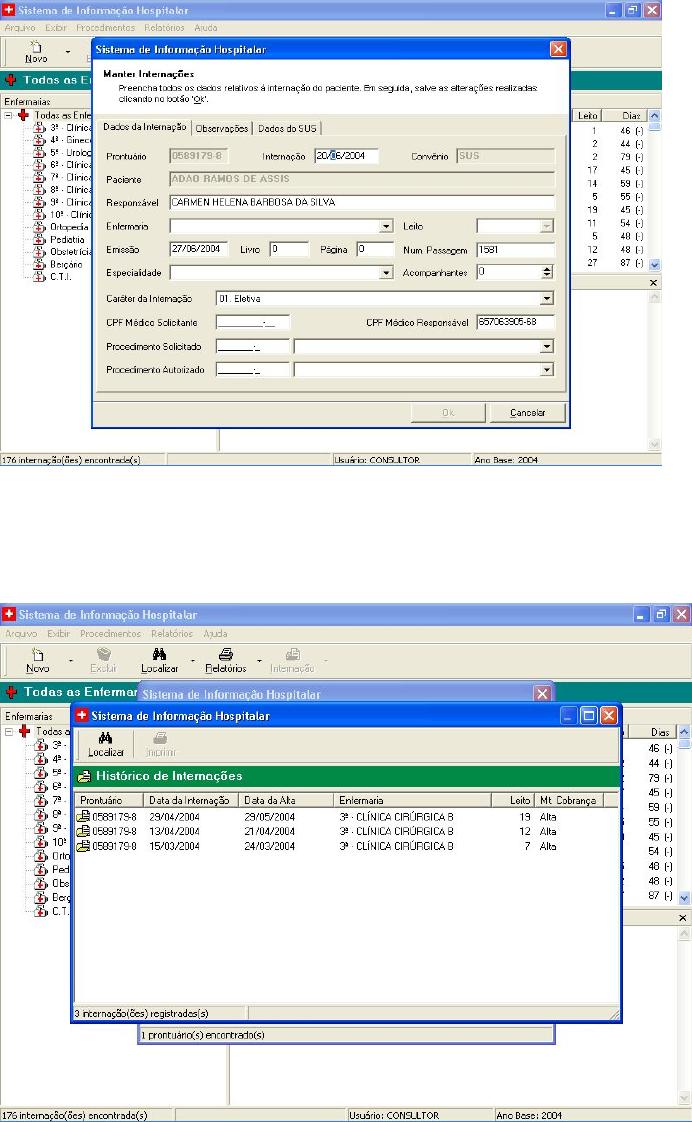Screen dimensions: 692x1122
Task: Click the Procedimento Autorizado code field
Action: coord(253,370)
